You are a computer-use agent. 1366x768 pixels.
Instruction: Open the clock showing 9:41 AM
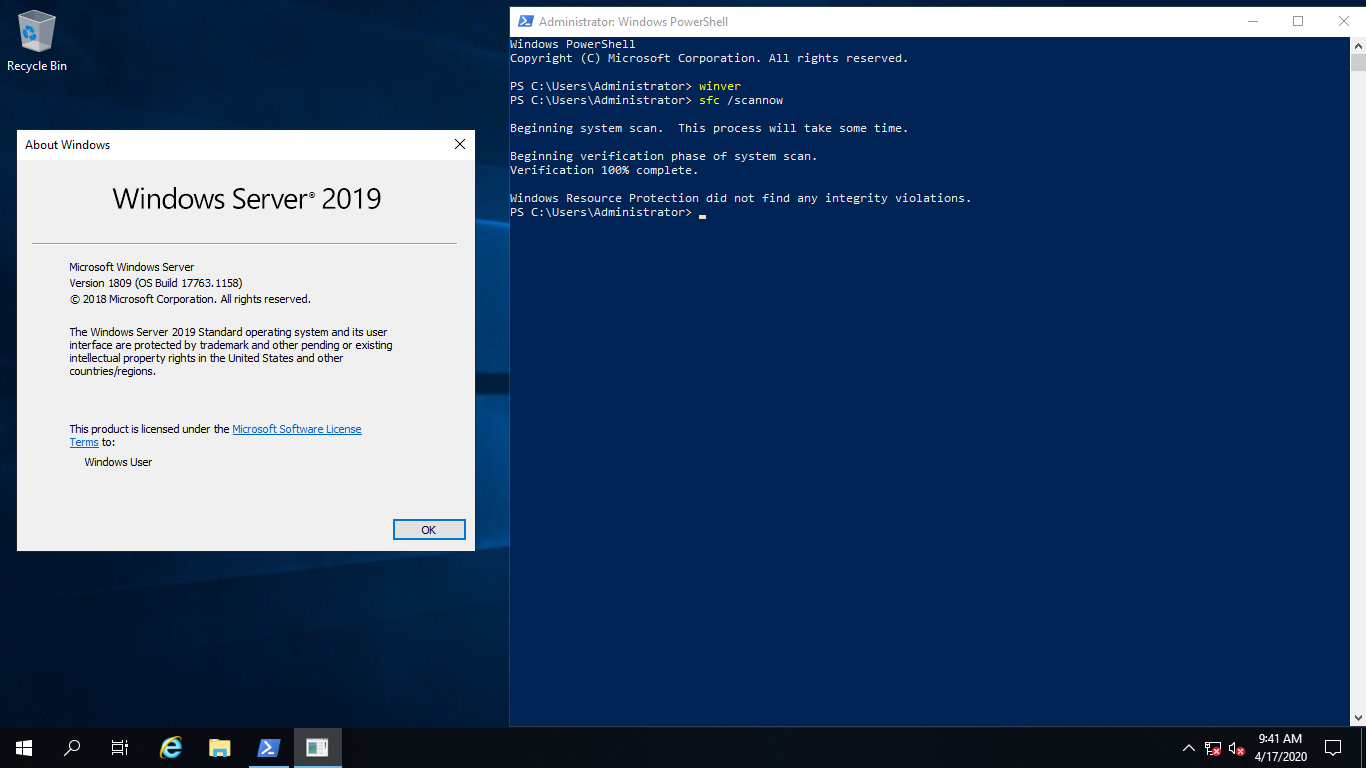[x=1280, y=748]
